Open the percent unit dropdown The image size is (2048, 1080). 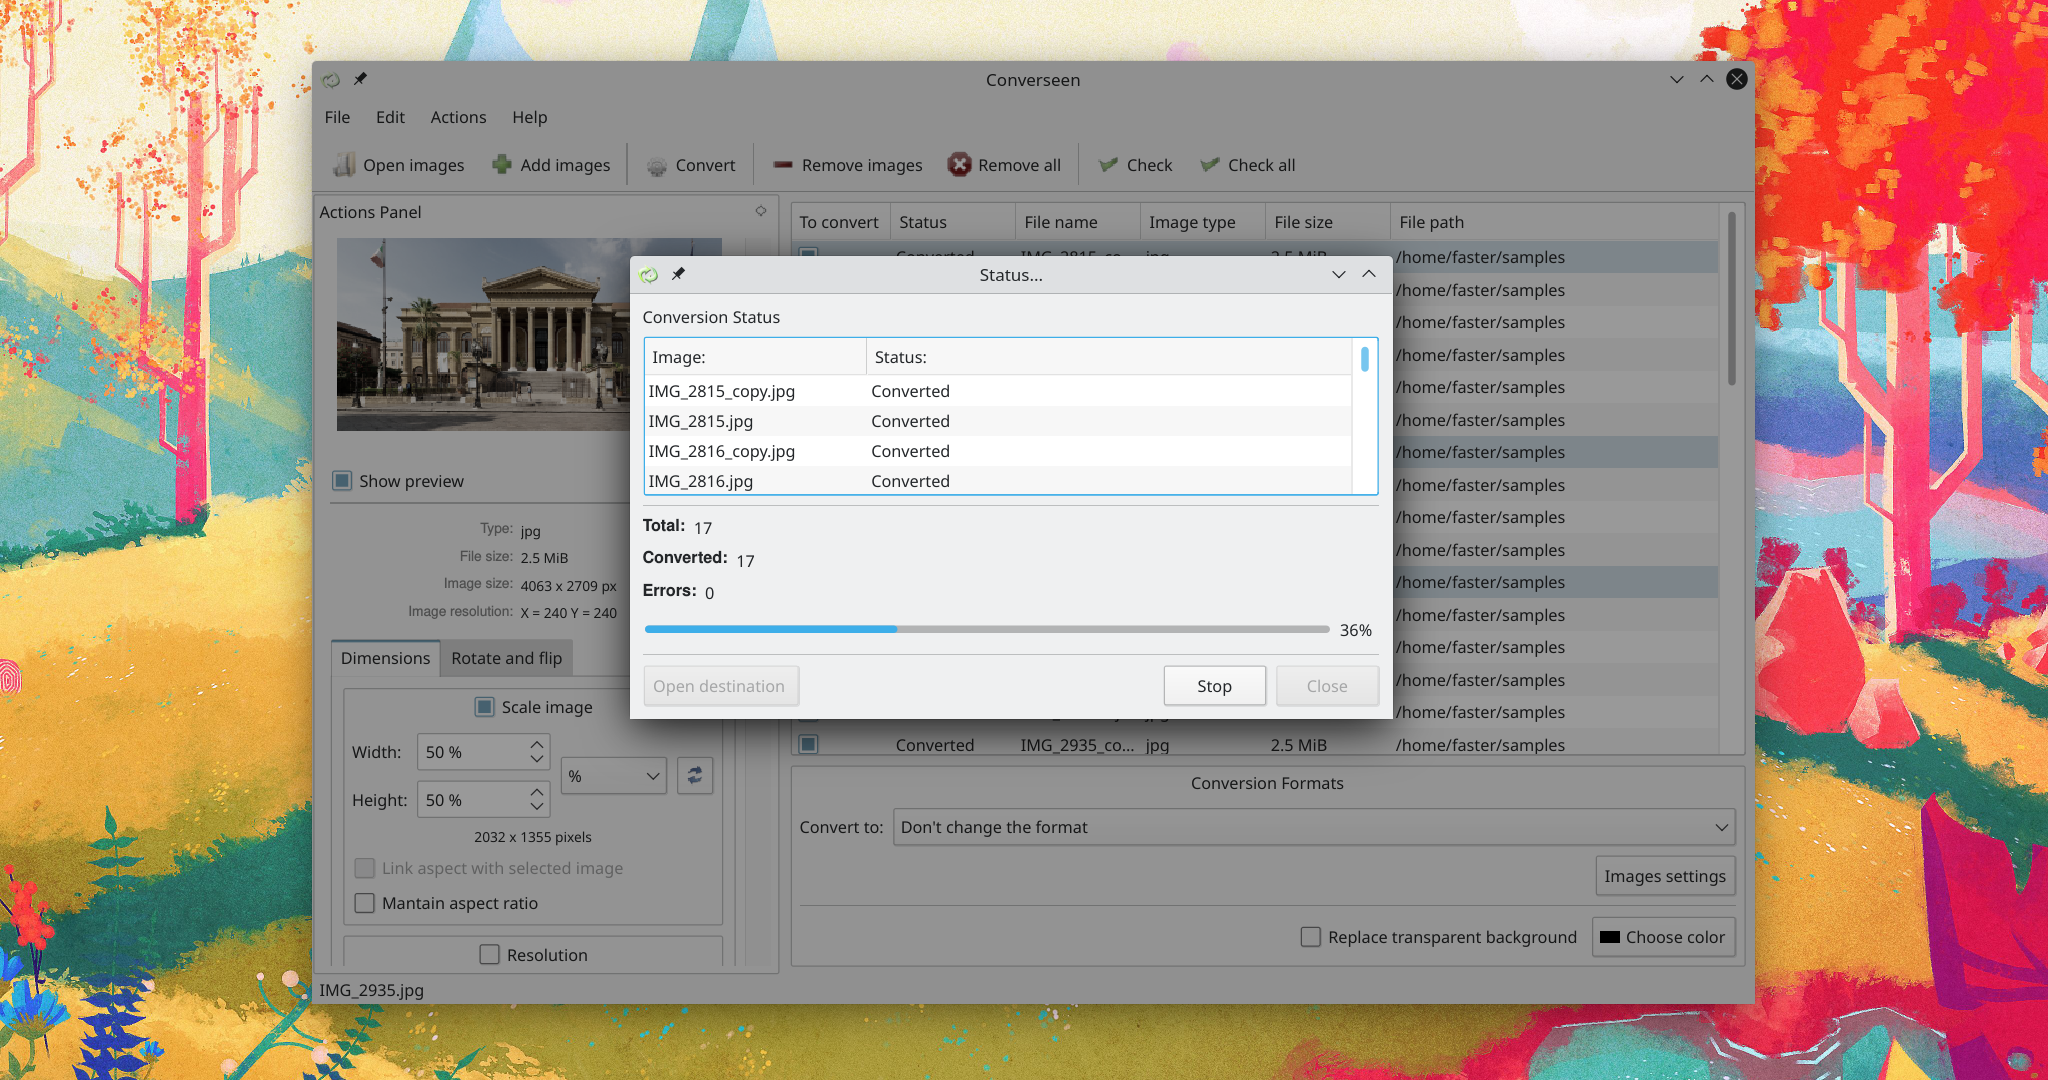(x=614, y=776)
